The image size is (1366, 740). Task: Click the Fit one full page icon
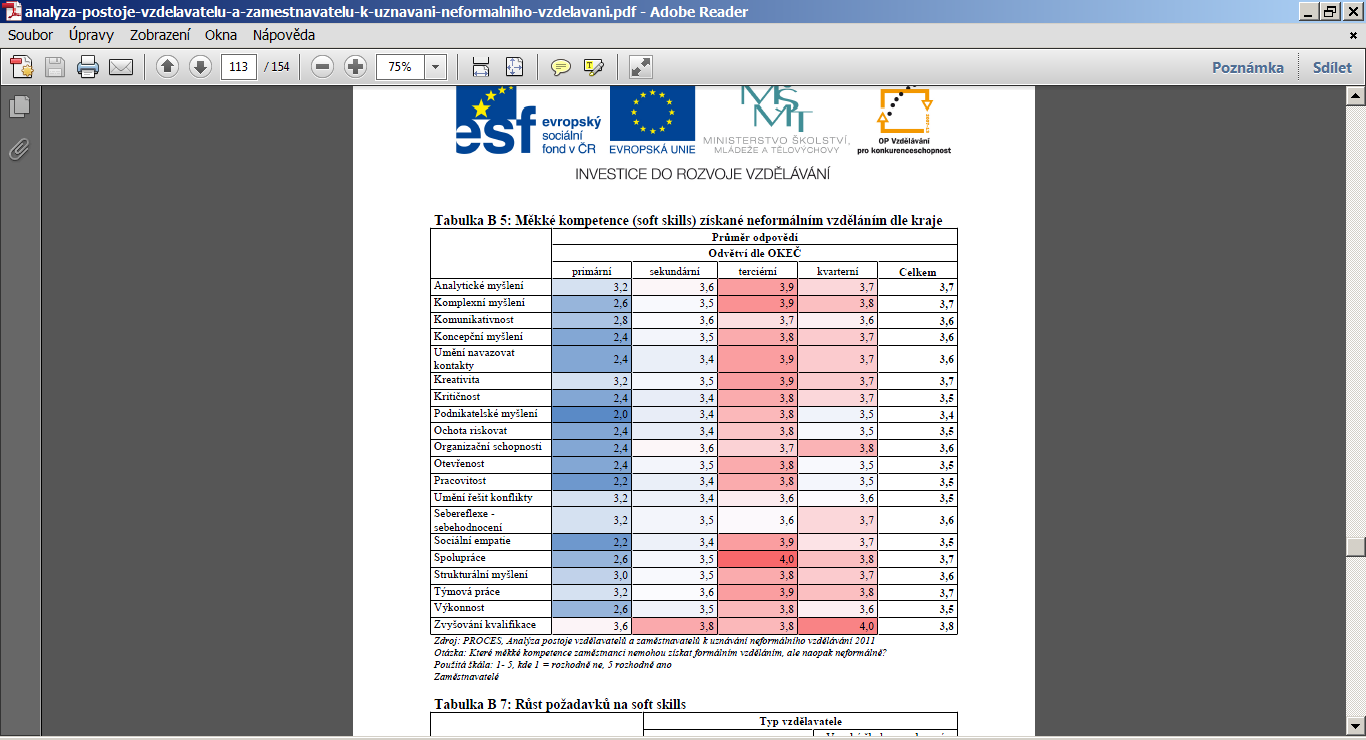[x=514, y=67]
